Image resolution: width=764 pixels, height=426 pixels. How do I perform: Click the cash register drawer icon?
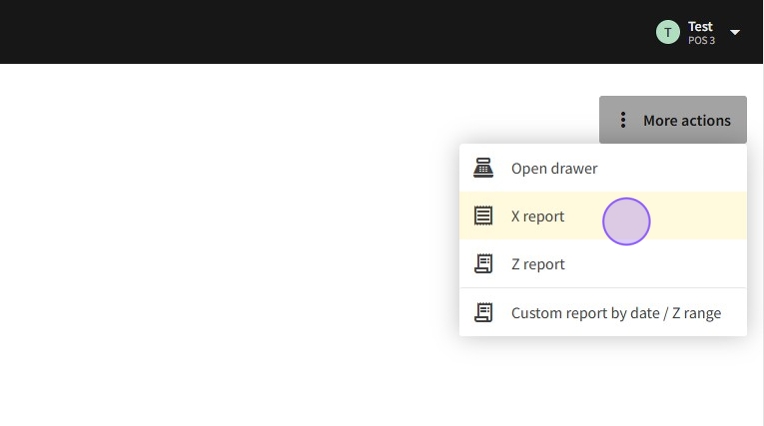(x=483, y=168)
